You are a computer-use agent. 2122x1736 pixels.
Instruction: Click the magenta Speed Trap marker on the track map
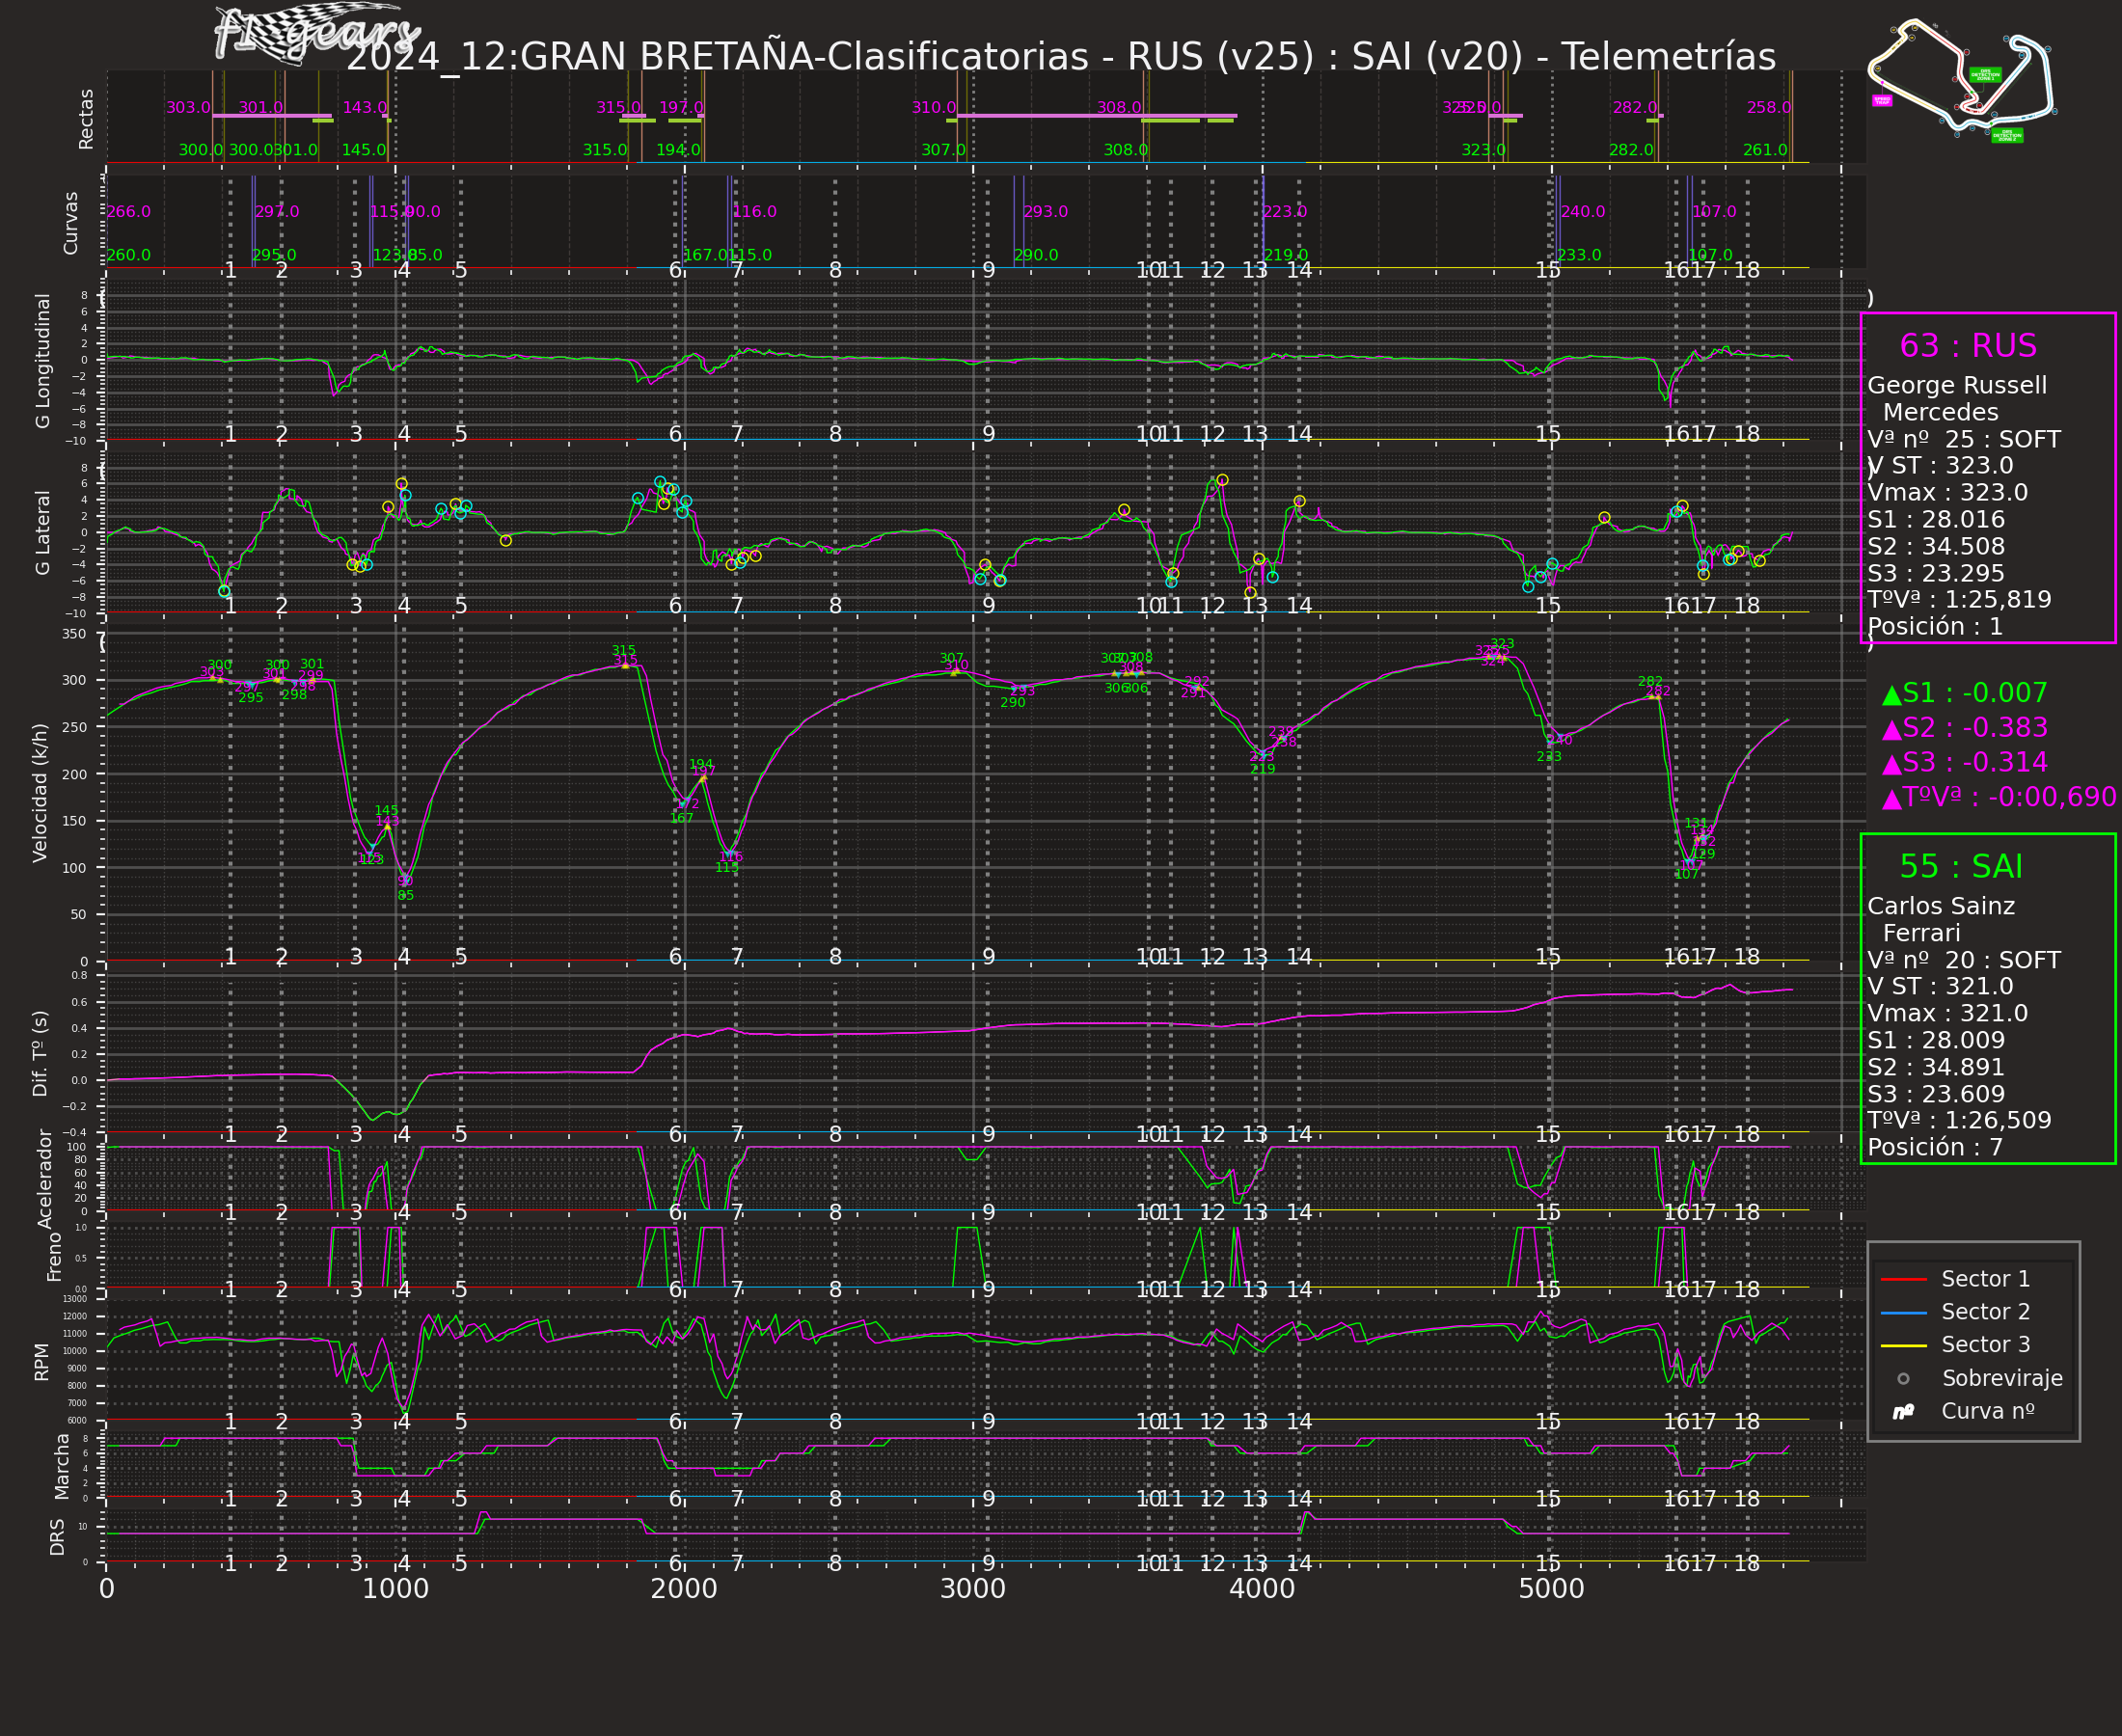tap(1882, 101)
